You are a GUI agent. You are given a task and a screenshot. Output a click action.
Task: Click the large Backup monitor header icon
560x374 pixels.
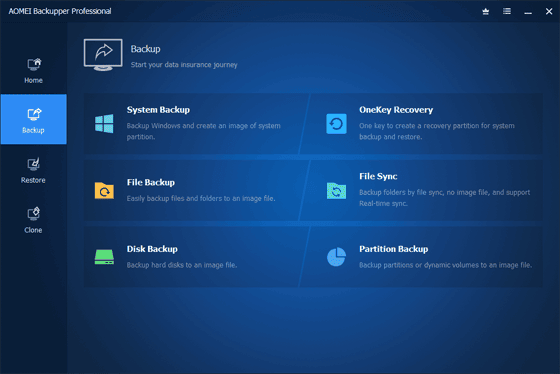pos(103,55)
